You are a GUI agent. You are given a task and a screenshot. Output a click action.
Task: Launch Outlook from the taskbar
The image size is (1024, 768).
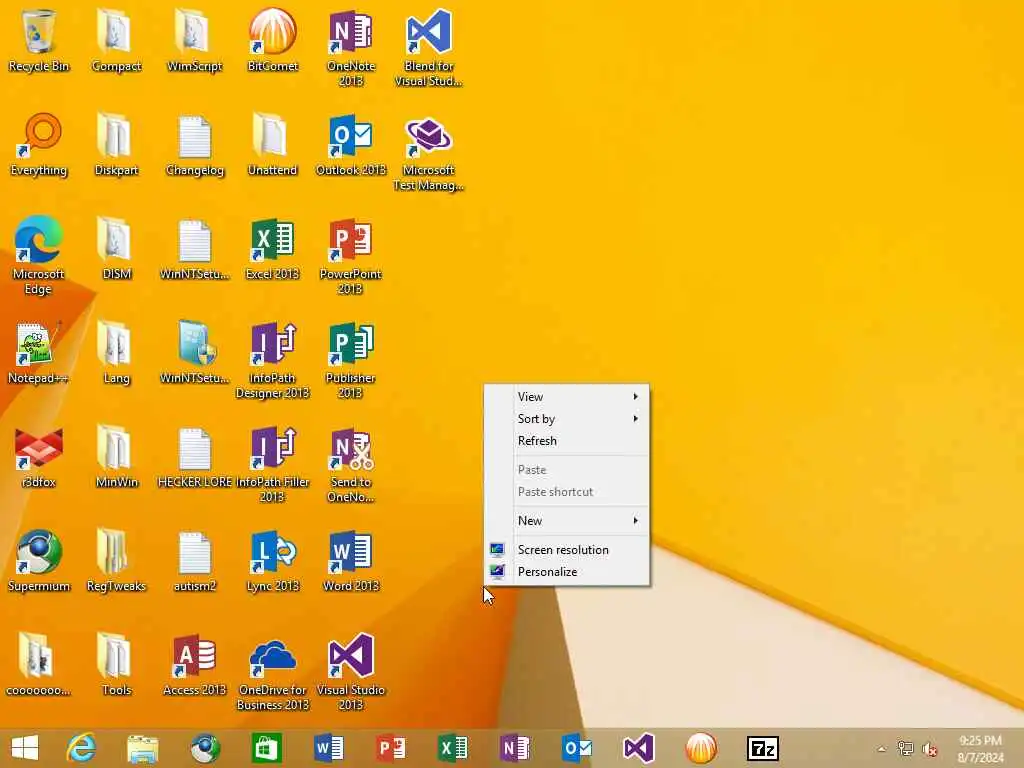point(577,748)
